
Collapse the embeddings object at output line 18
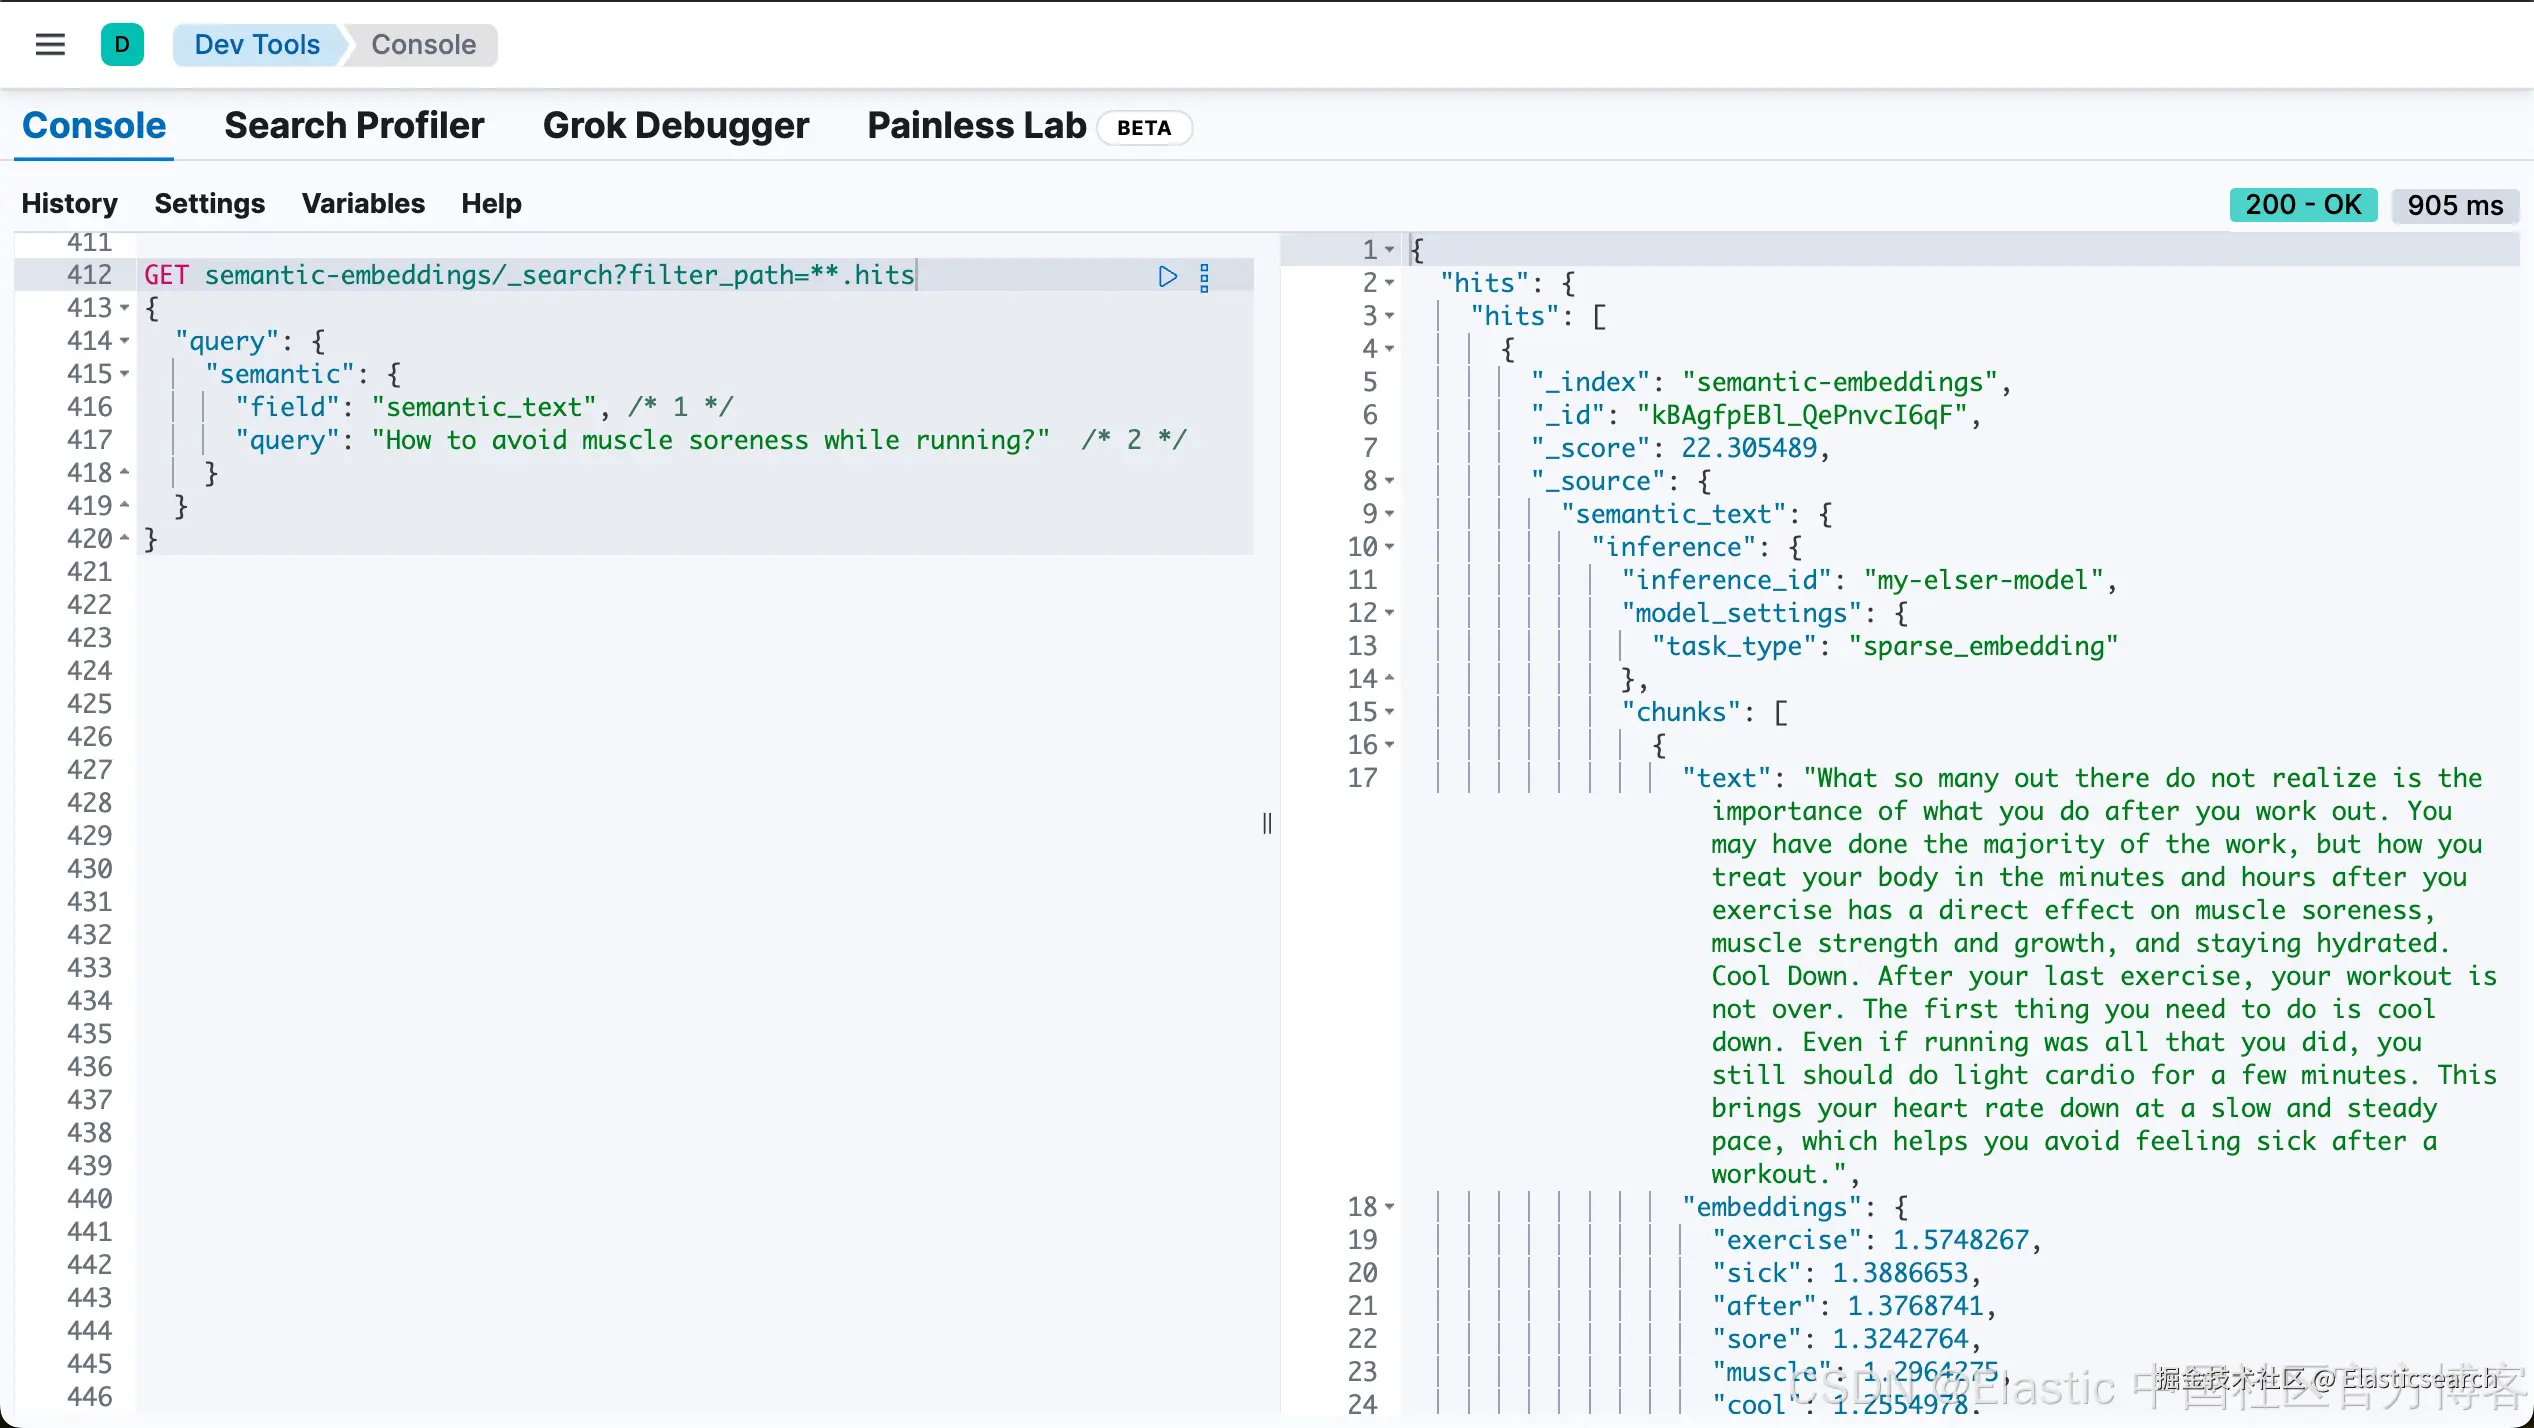(x=1390, y=1207)
